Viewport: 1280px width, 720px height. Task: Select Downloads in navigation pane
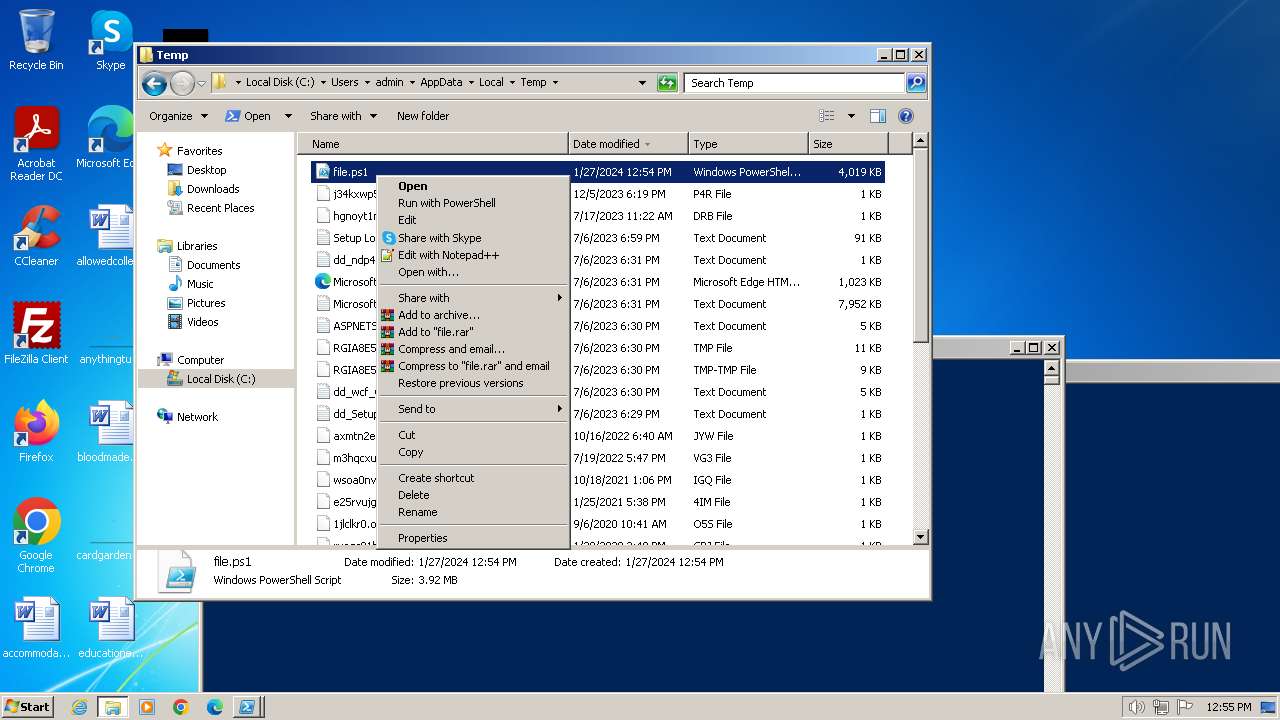pos(213,189)
